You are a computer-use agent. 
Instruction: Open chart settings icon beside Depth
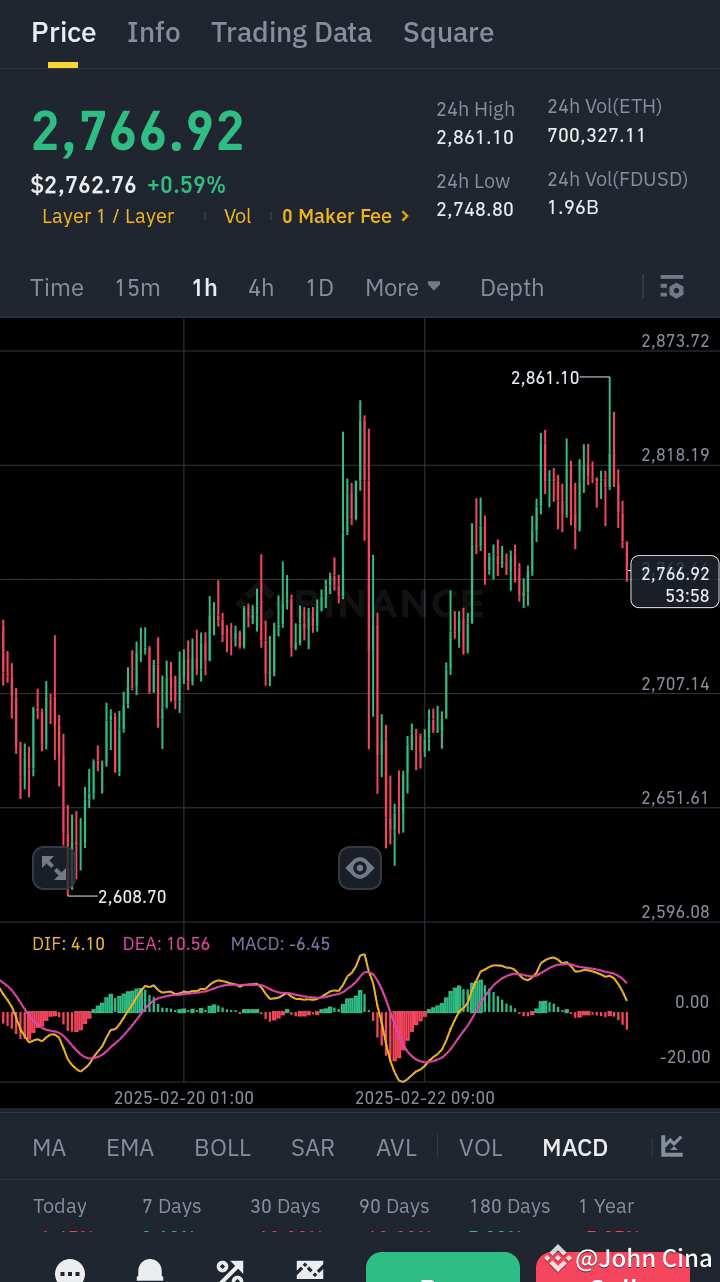672,288
